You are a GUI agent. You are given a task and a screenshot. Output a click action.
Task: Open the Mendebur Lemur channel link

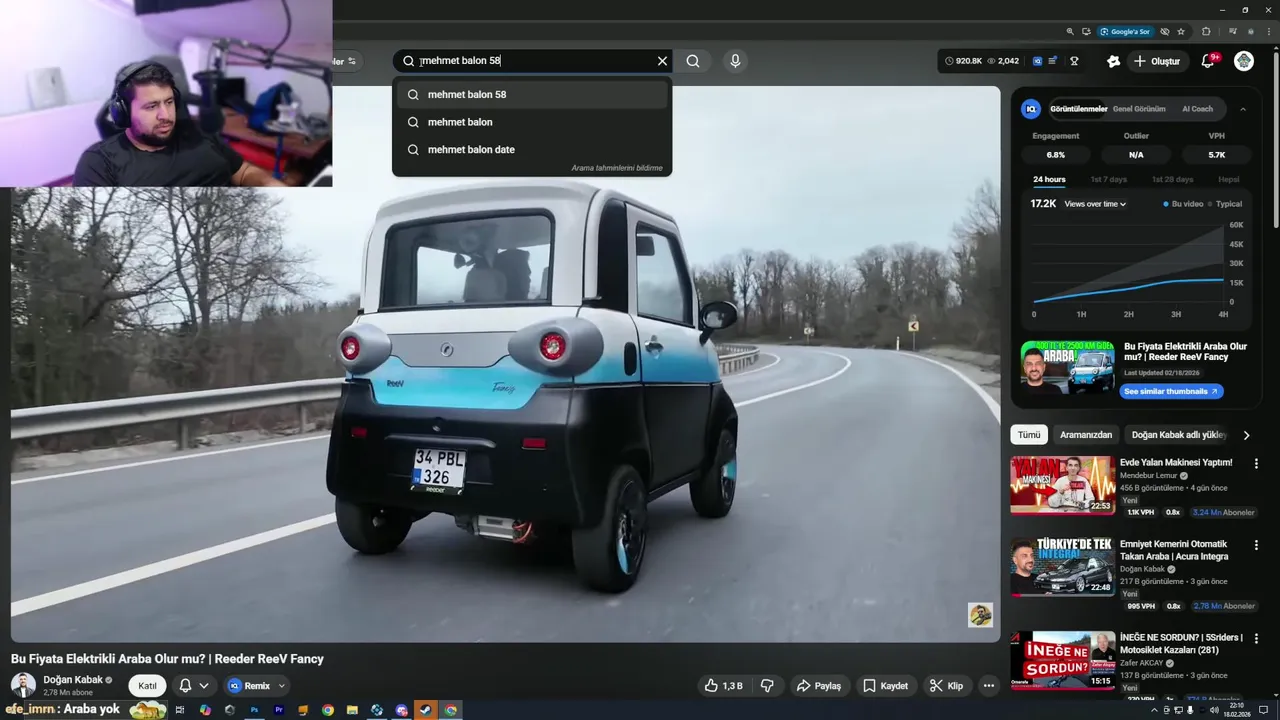click(x=1149, y=476)
